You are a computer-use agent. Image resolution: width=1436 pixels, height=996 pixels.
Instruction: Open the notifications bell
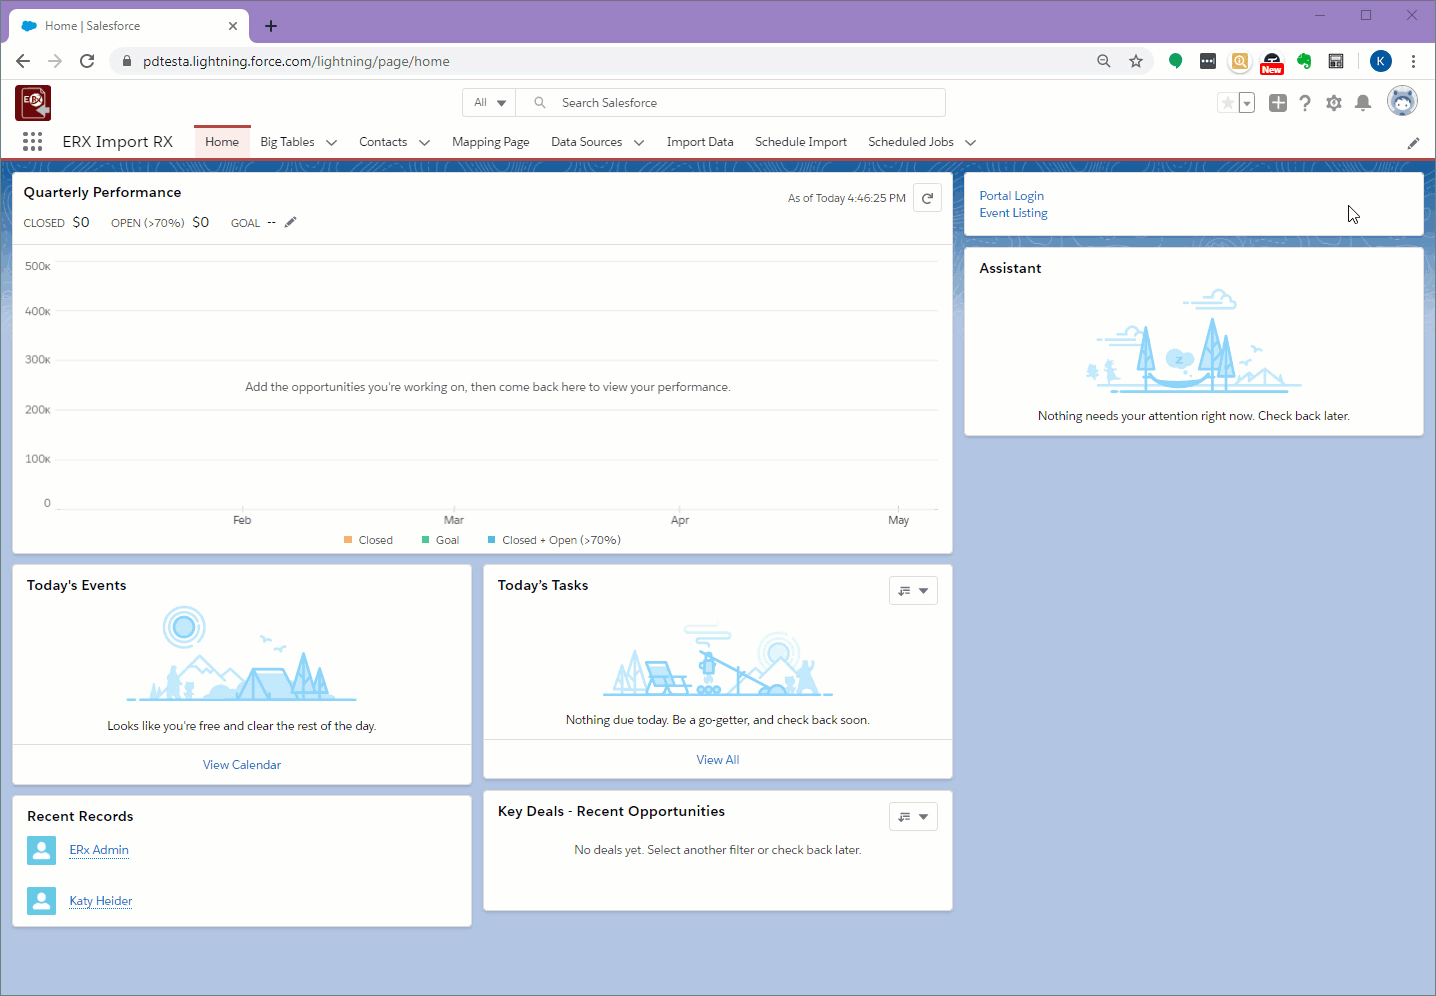pos(1362,103)
